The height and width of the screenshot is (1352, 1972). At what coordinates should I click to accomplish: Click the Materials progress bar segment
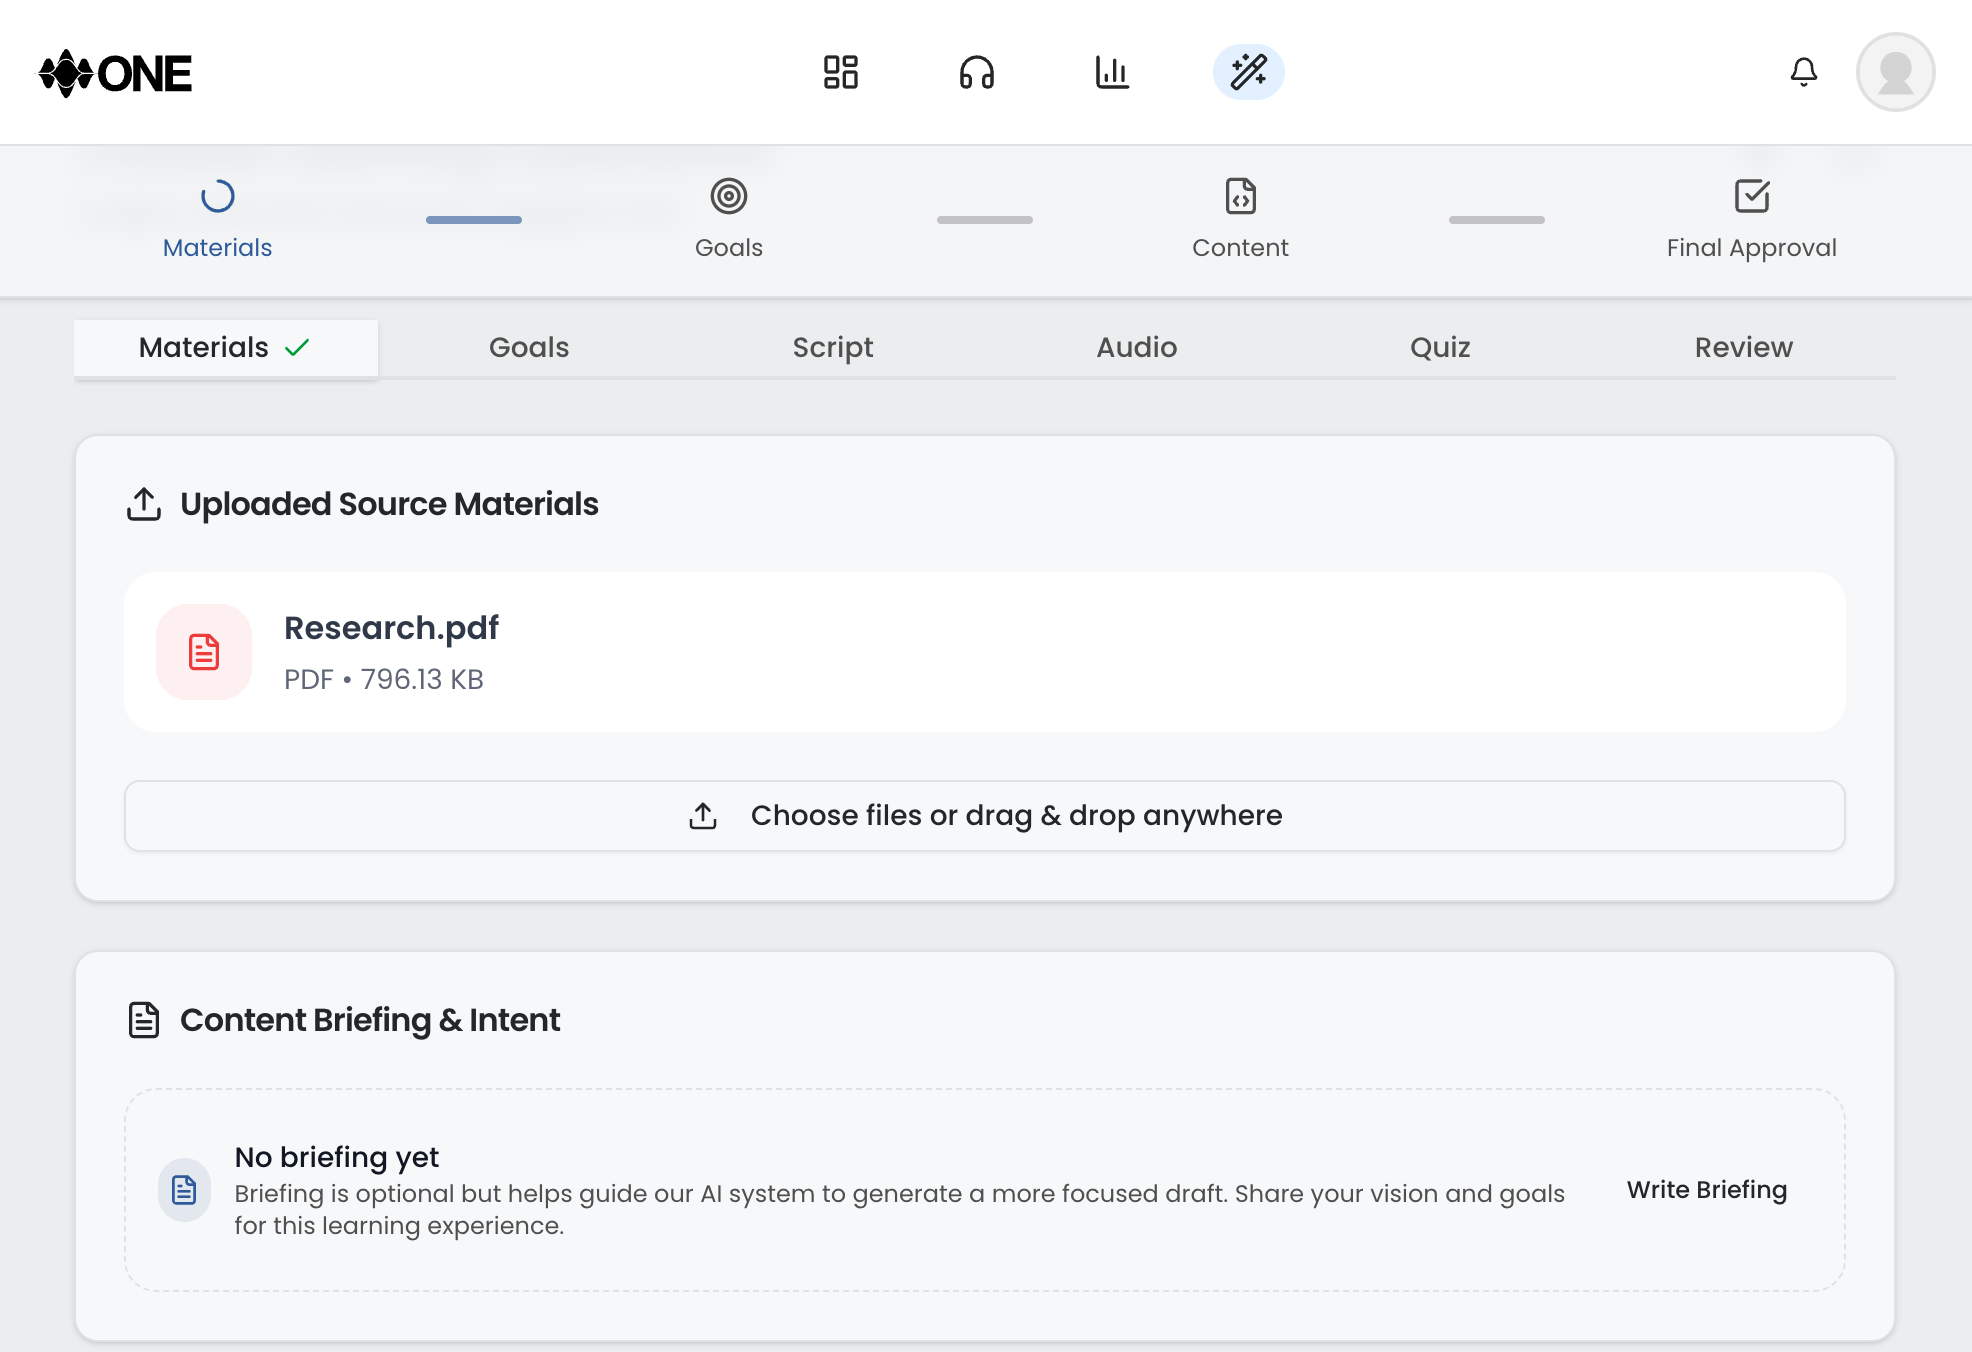tap(473, 219)
